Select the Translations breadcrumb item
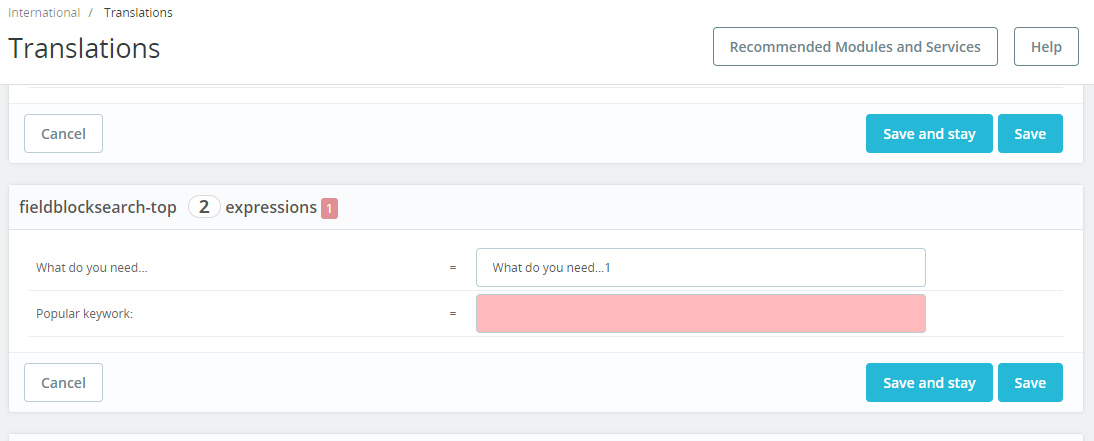This screenshot has width=1094, height=441. (x=138, y=13)
